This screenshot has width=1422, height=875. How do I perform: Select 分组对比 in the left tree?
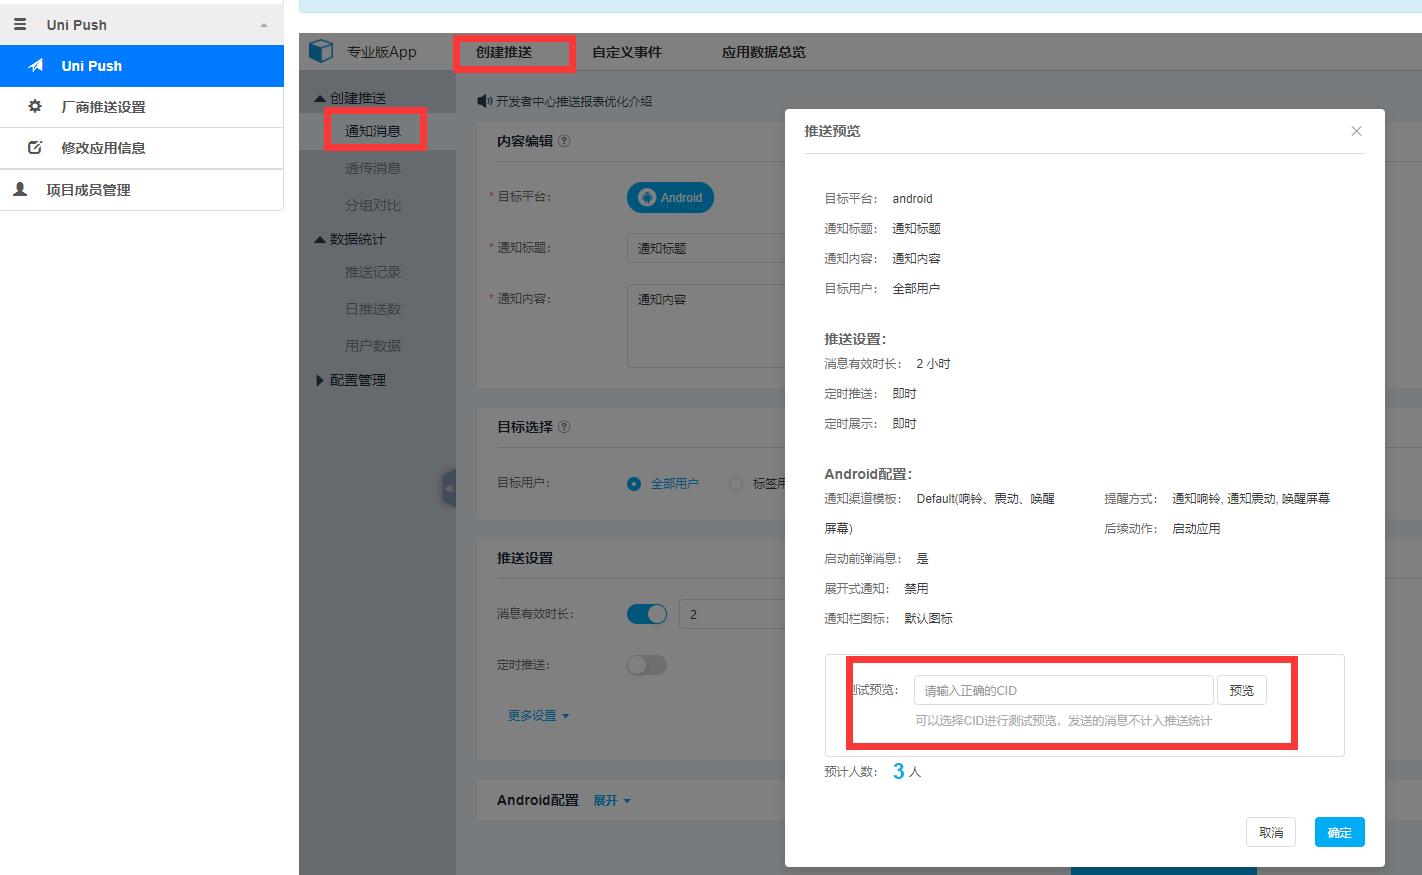pyautogui.click(x=373, y=205)
